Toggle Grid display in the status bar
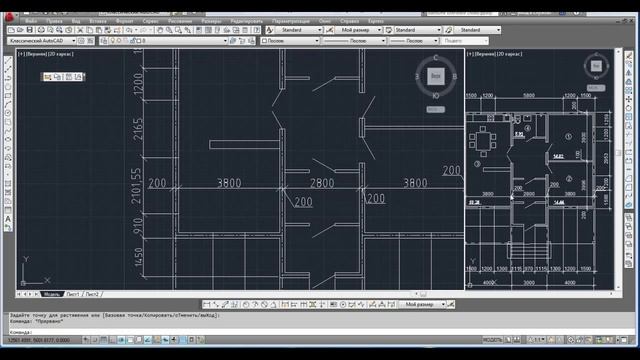The width and height of the screenshot is (640, 360). click(104, 340)
